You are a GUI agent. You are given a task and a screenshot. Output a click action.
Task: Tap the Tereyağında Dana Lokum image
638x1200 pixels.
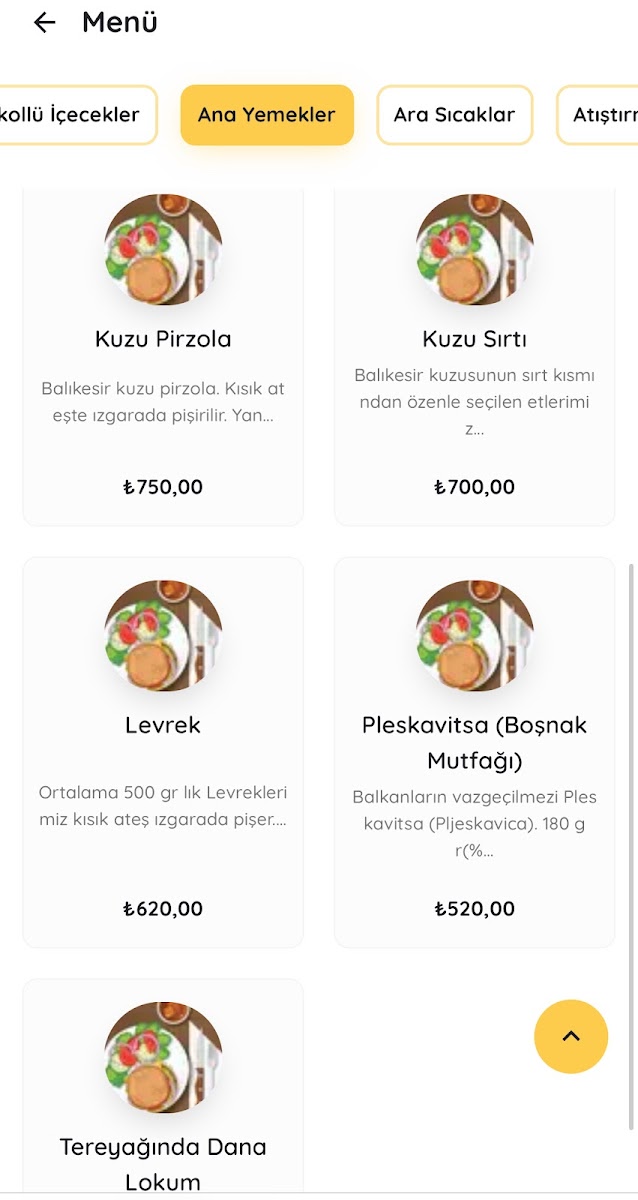pos(163,1057)
